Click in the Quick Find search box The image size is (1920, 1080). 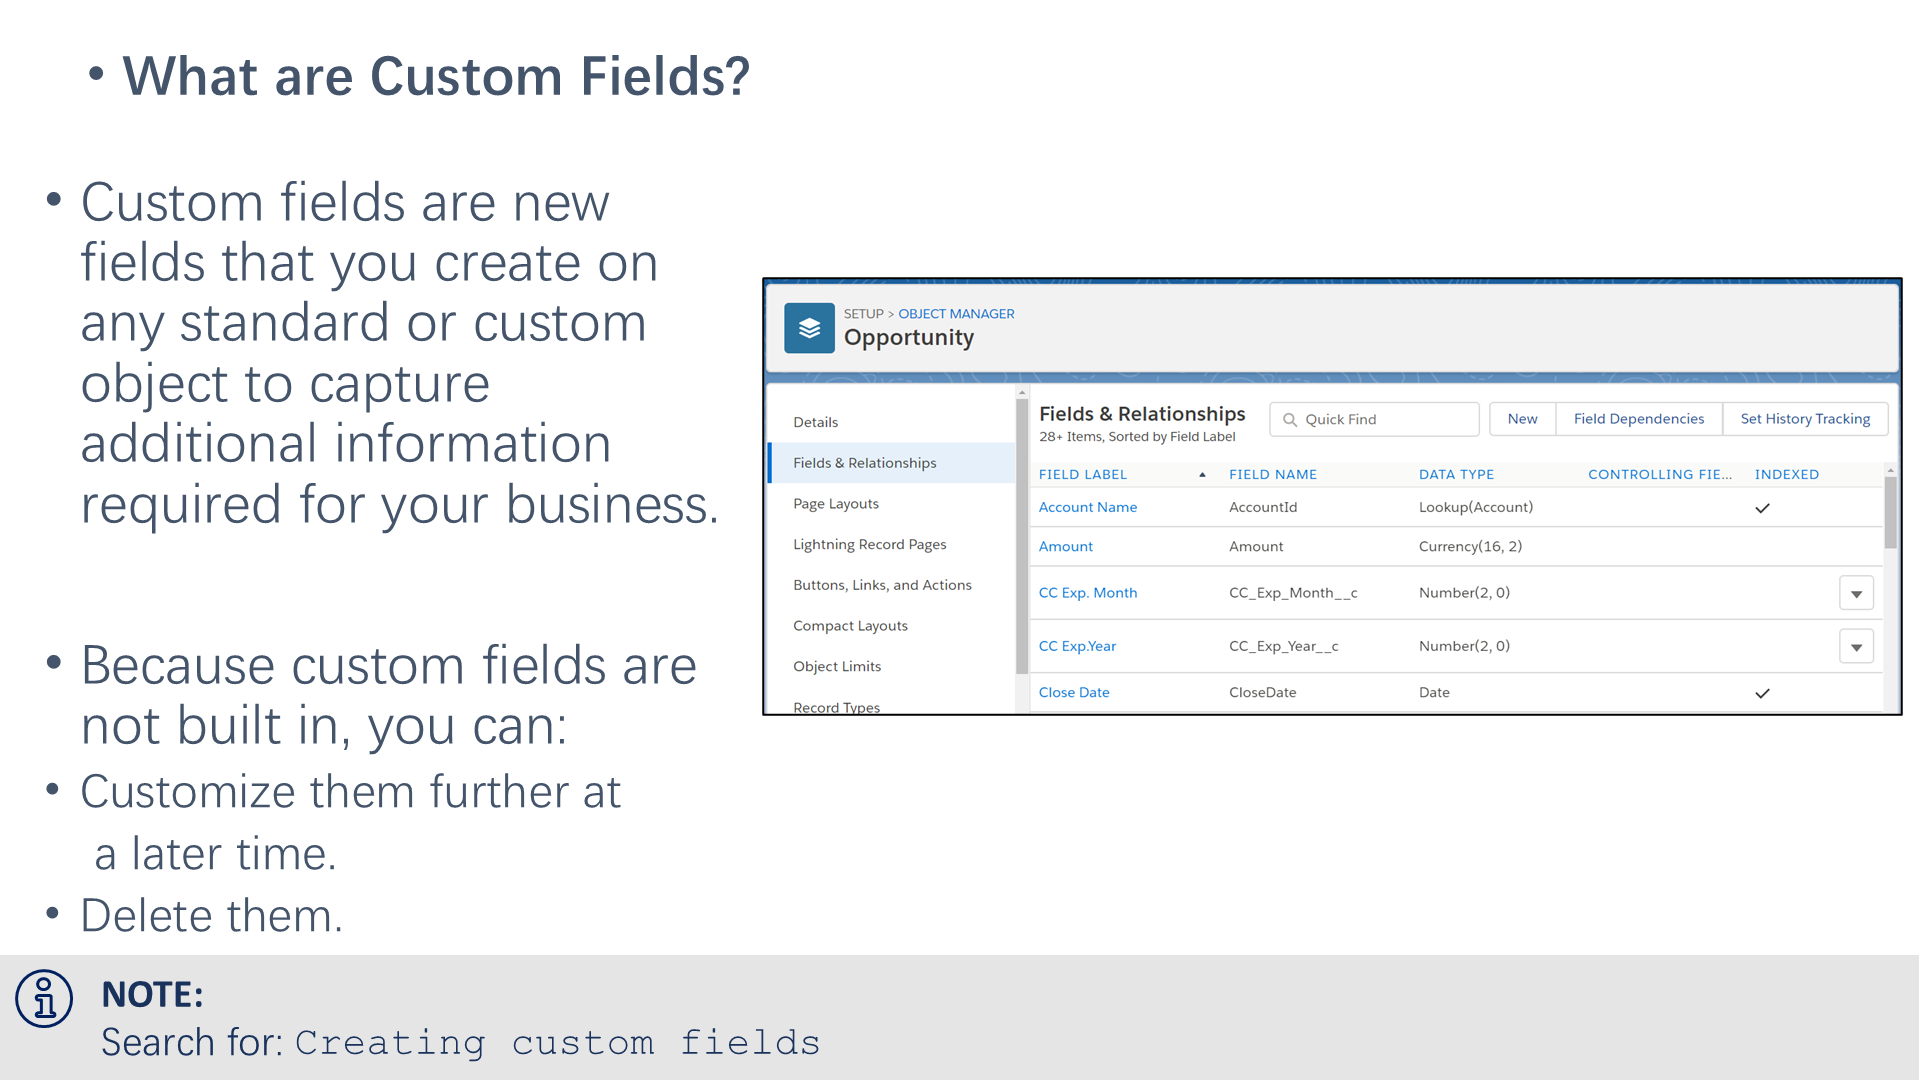[1374, 420]
